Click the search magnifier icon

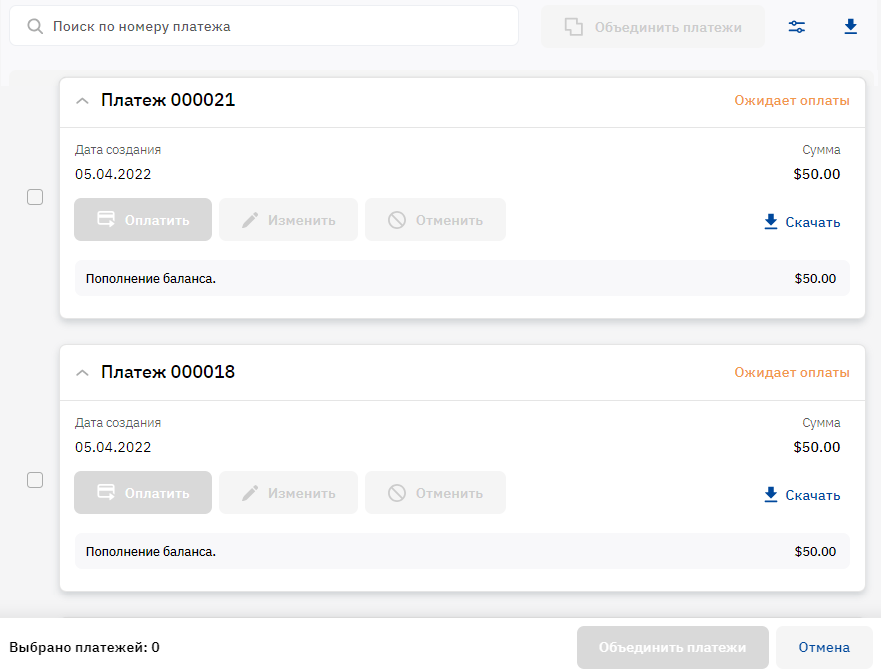click(x=35, y=26)
